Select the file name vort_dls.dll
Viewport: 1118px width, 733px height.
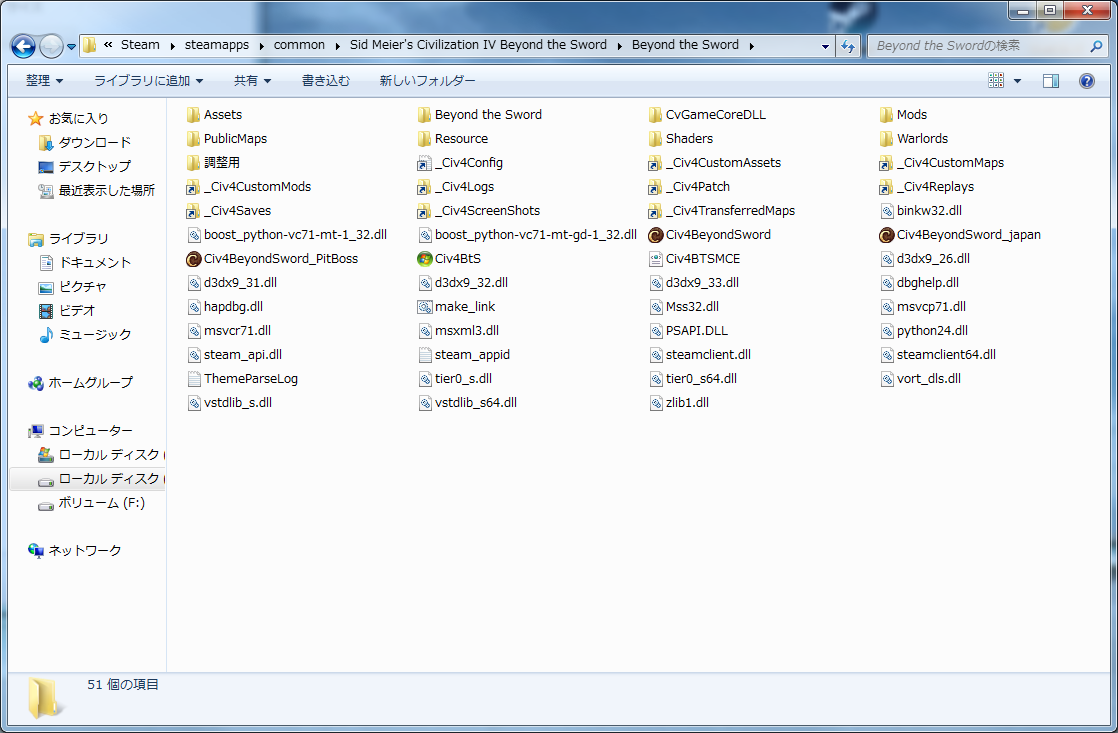(x=928, y=379)
